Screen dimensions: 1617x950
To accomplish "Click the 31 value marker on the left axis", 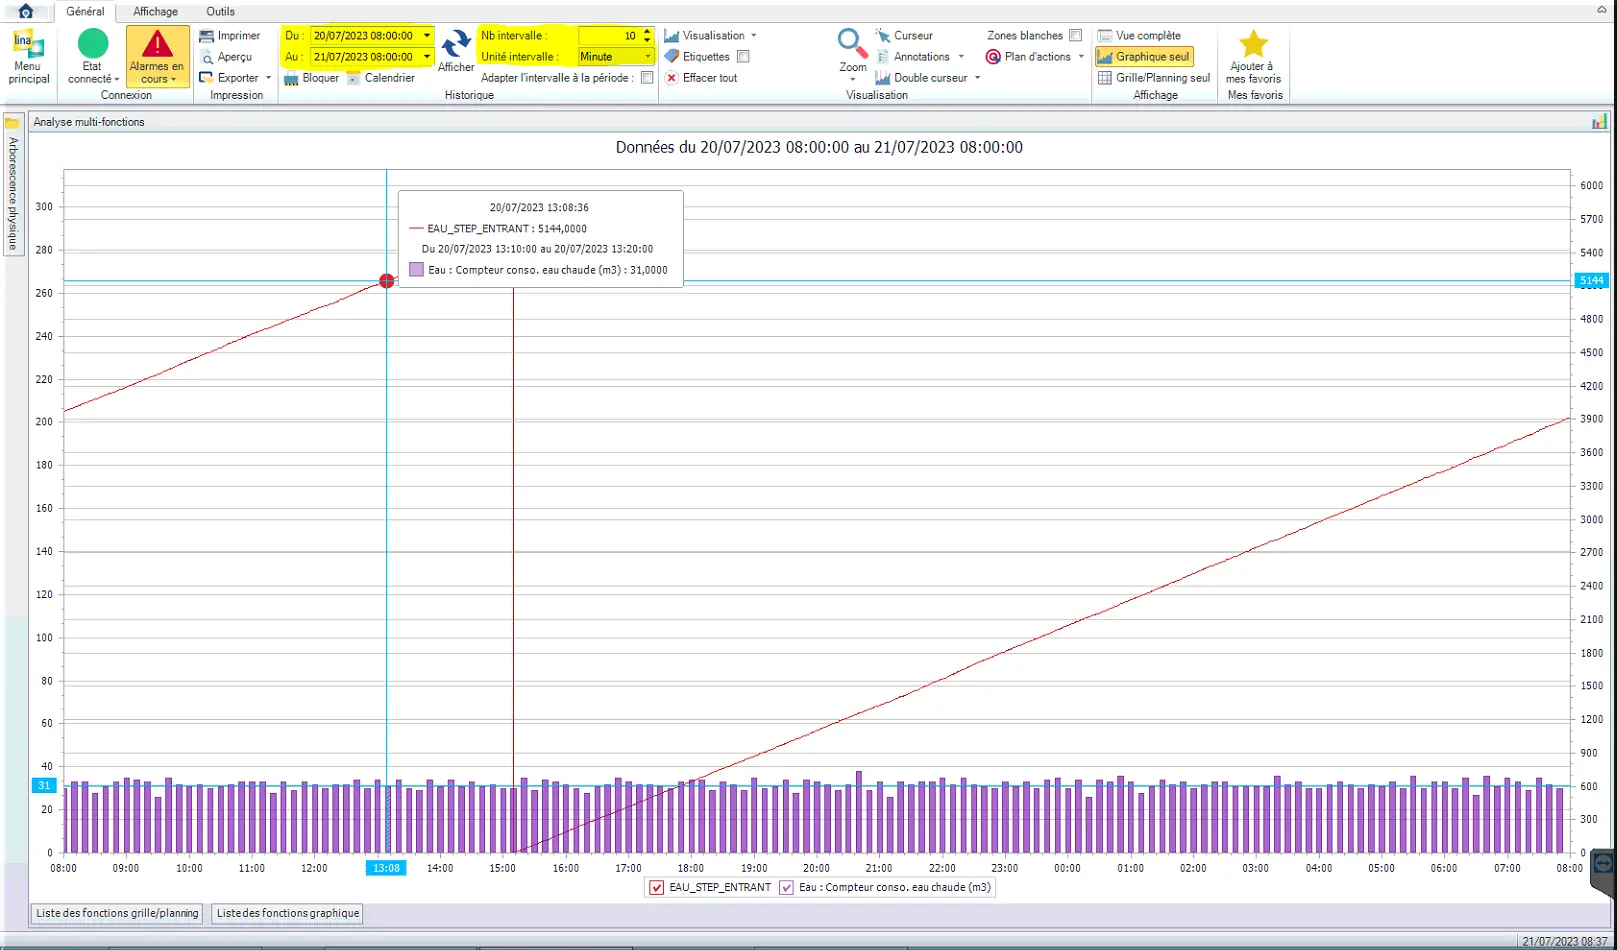I will pyautogui.click(x=44, y=786).
